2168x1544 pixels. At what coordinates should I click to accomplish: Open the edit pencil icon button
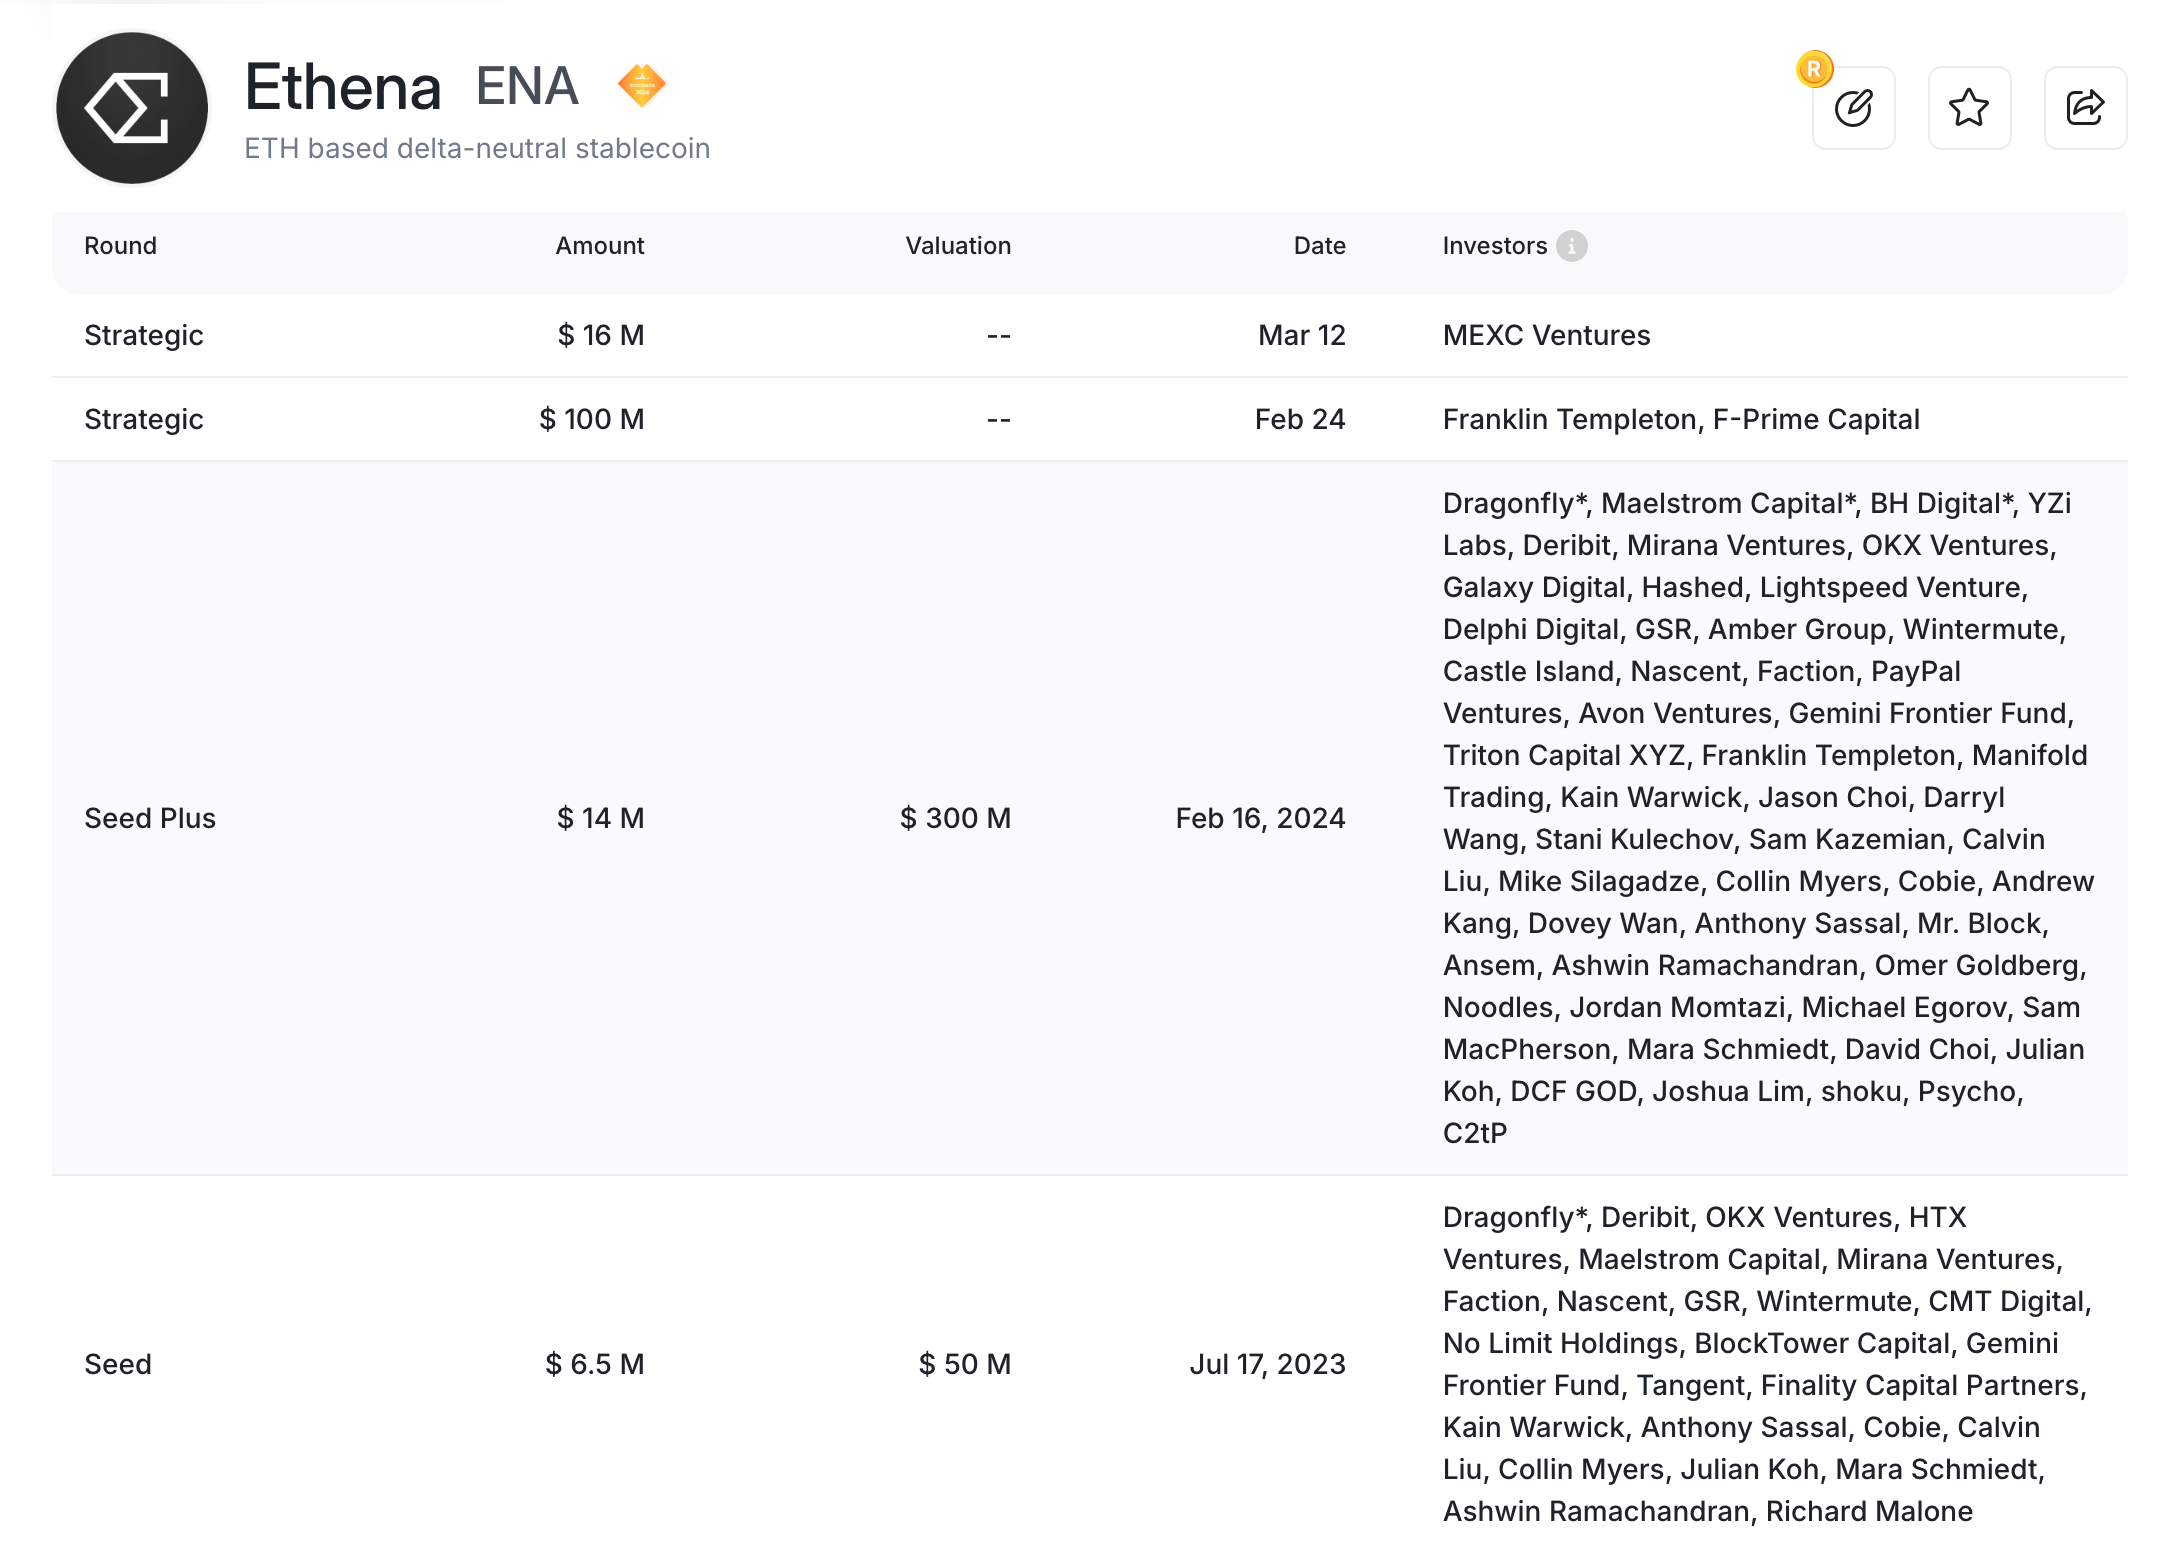(x=1853, y=108)
